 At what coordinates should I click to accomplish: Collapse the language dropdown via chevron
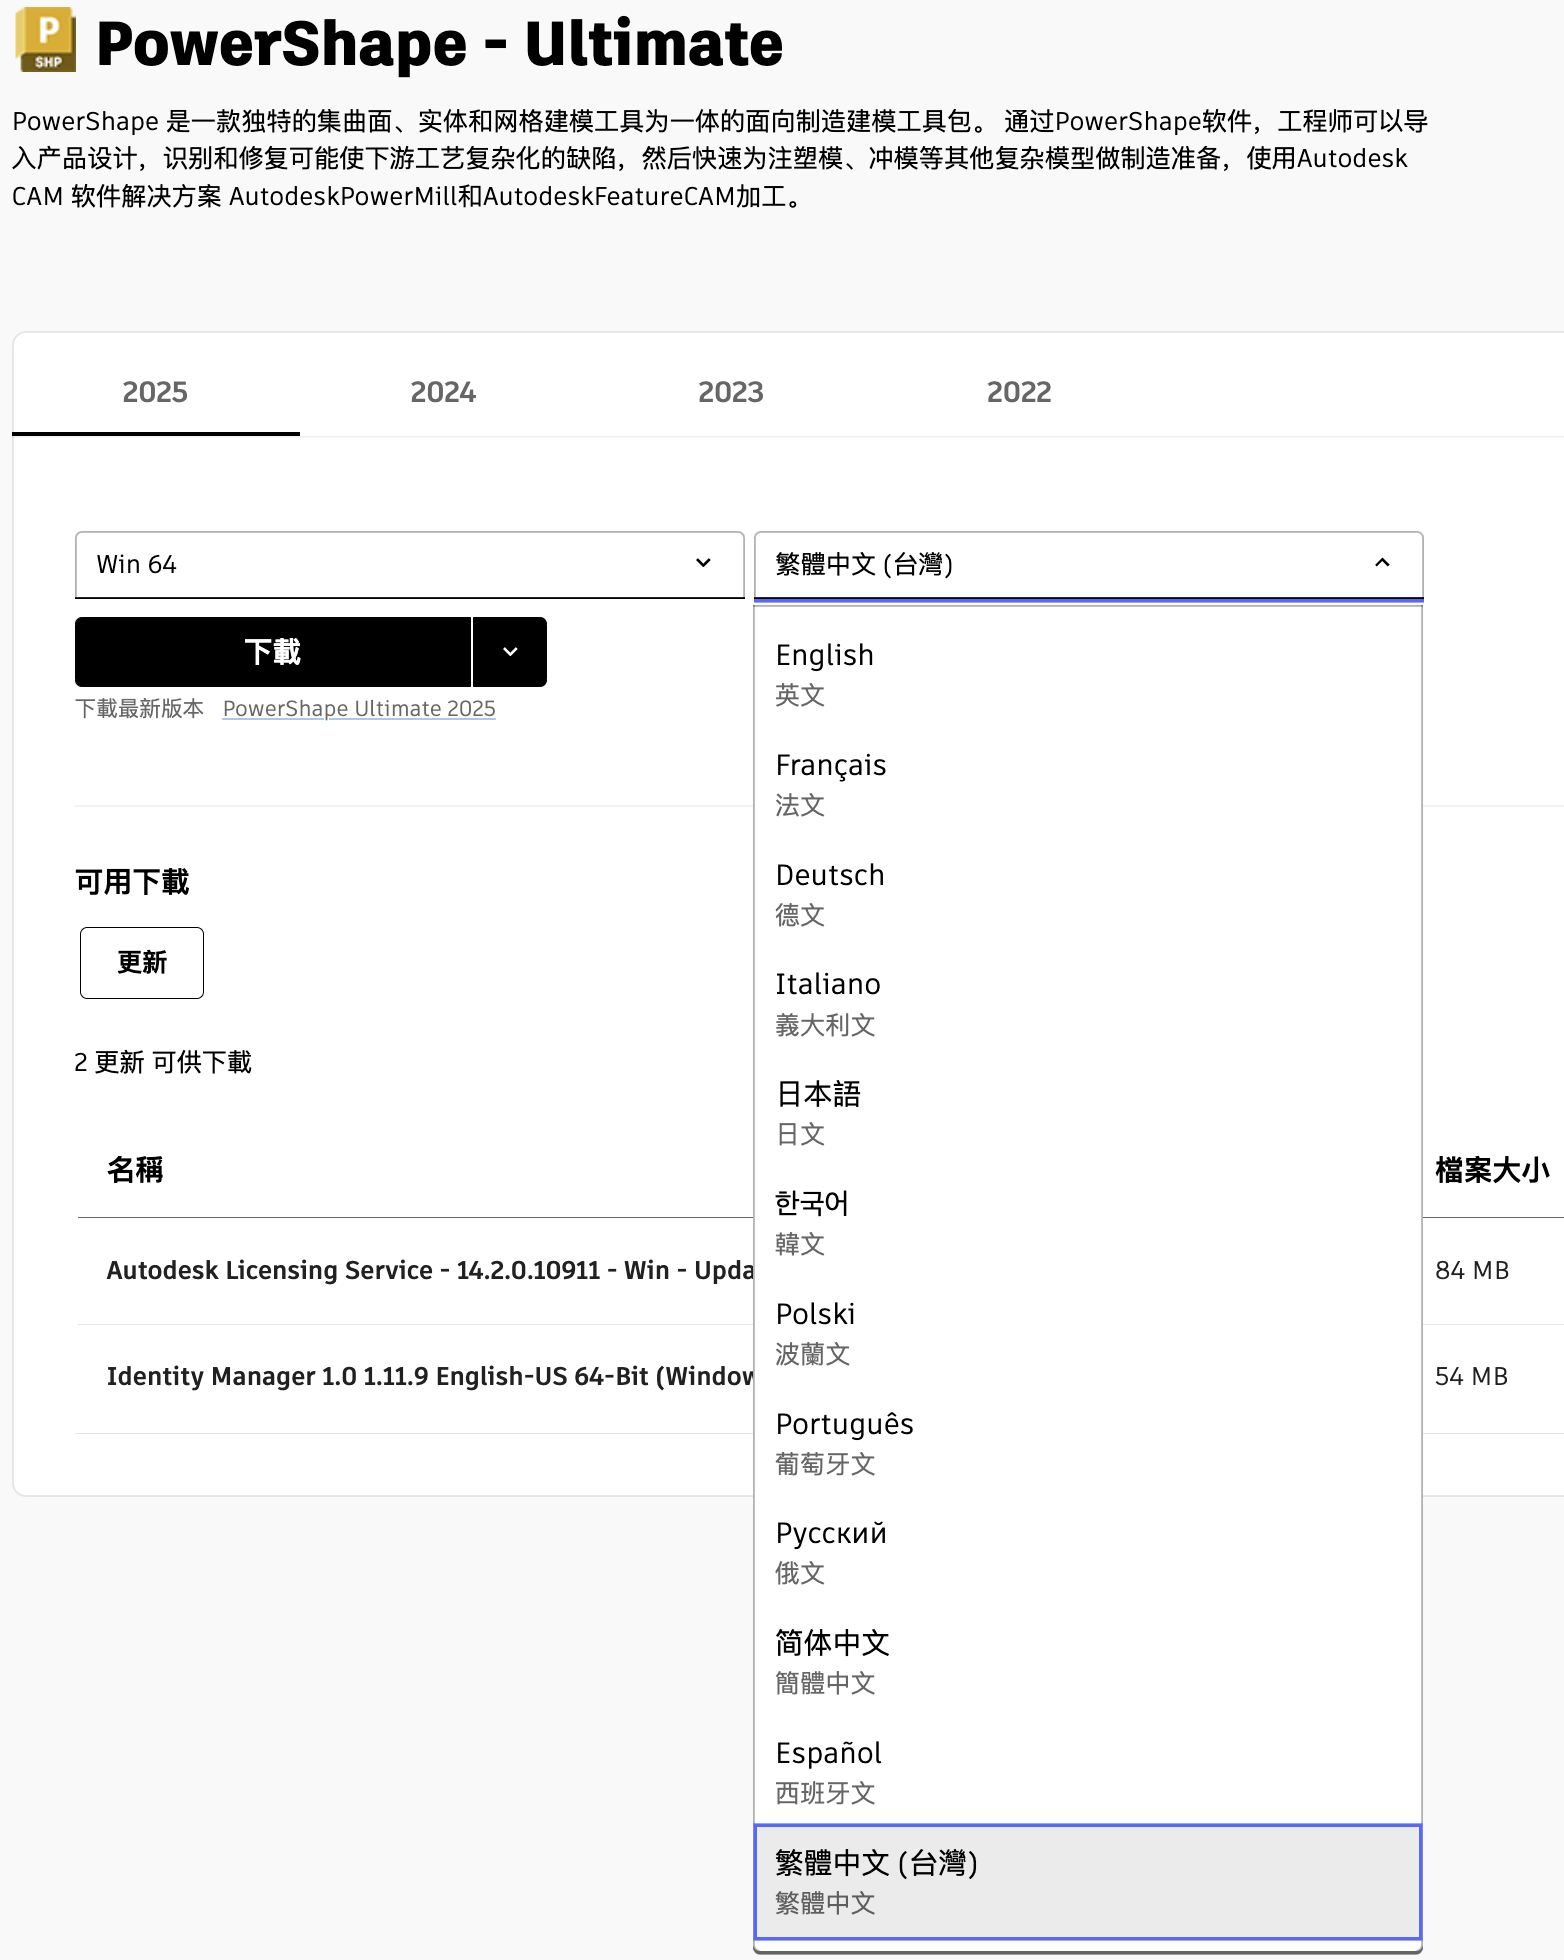tap(1382, 564)
